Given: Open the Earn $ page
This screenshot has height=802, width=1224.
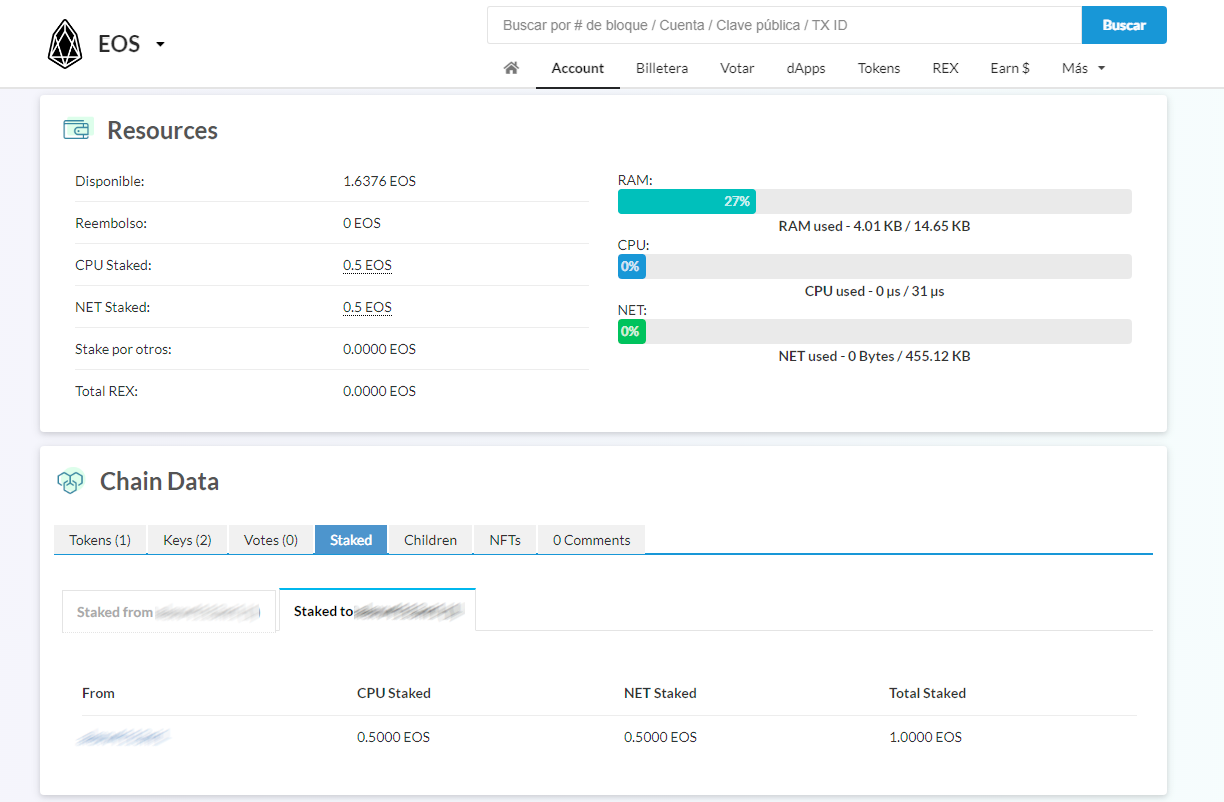Looking at the screenshot, I should coord(1009,68).
